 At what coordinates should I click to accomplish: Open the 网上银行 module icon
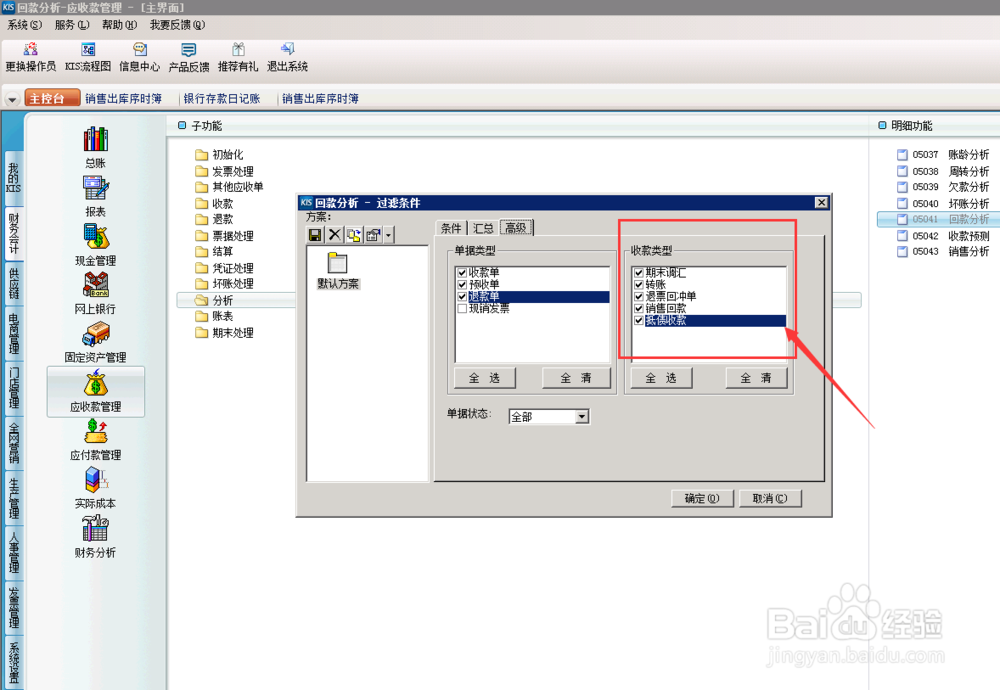pyautogui.click(x=96, y=293)
